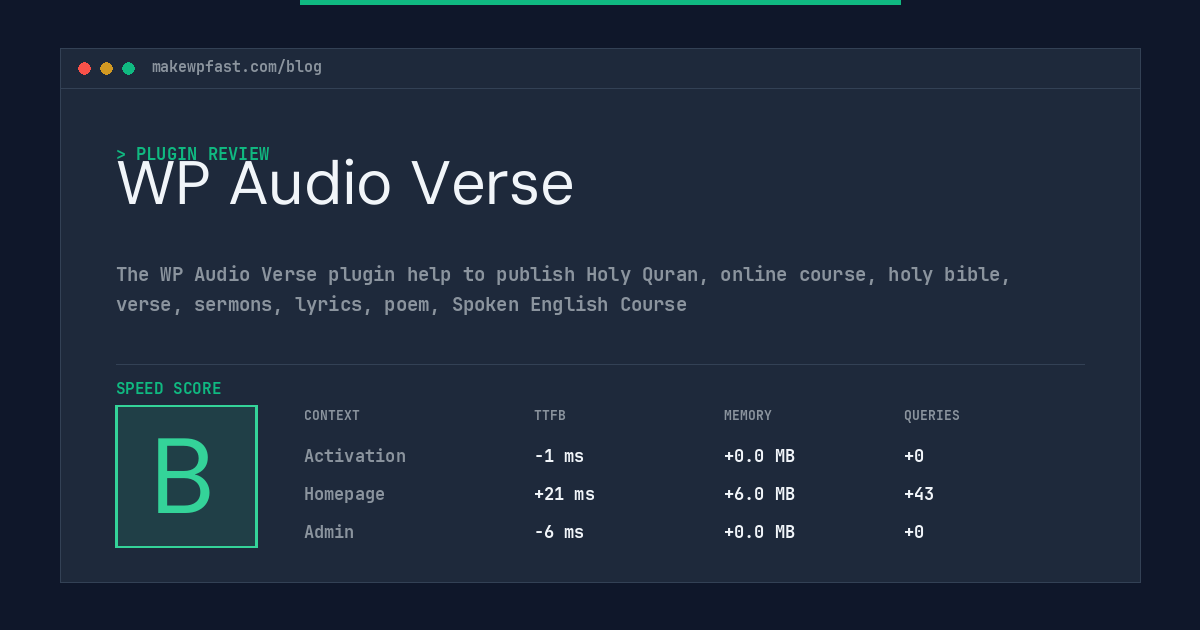
Task: Select the Admin row label
Action: coord(329,532)
